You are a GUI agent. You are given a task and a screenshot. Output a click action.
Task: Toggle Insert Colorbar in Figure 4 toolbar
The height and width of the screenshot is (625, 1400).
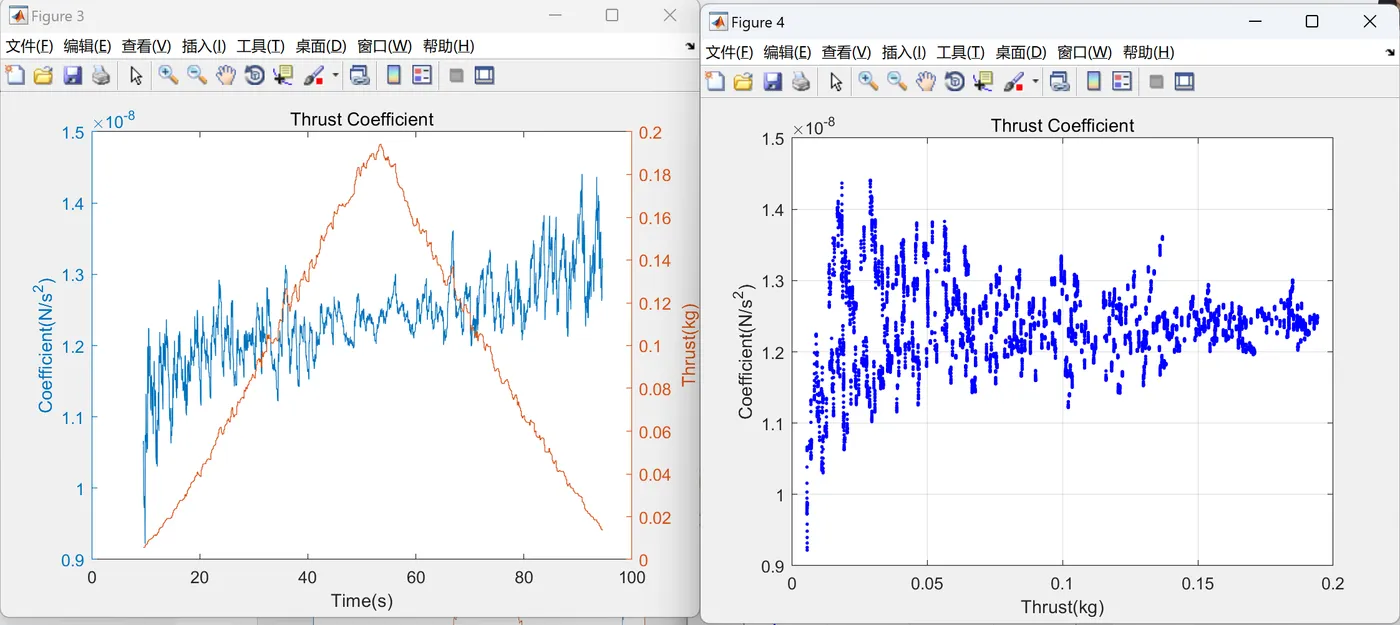[1094, 82]
